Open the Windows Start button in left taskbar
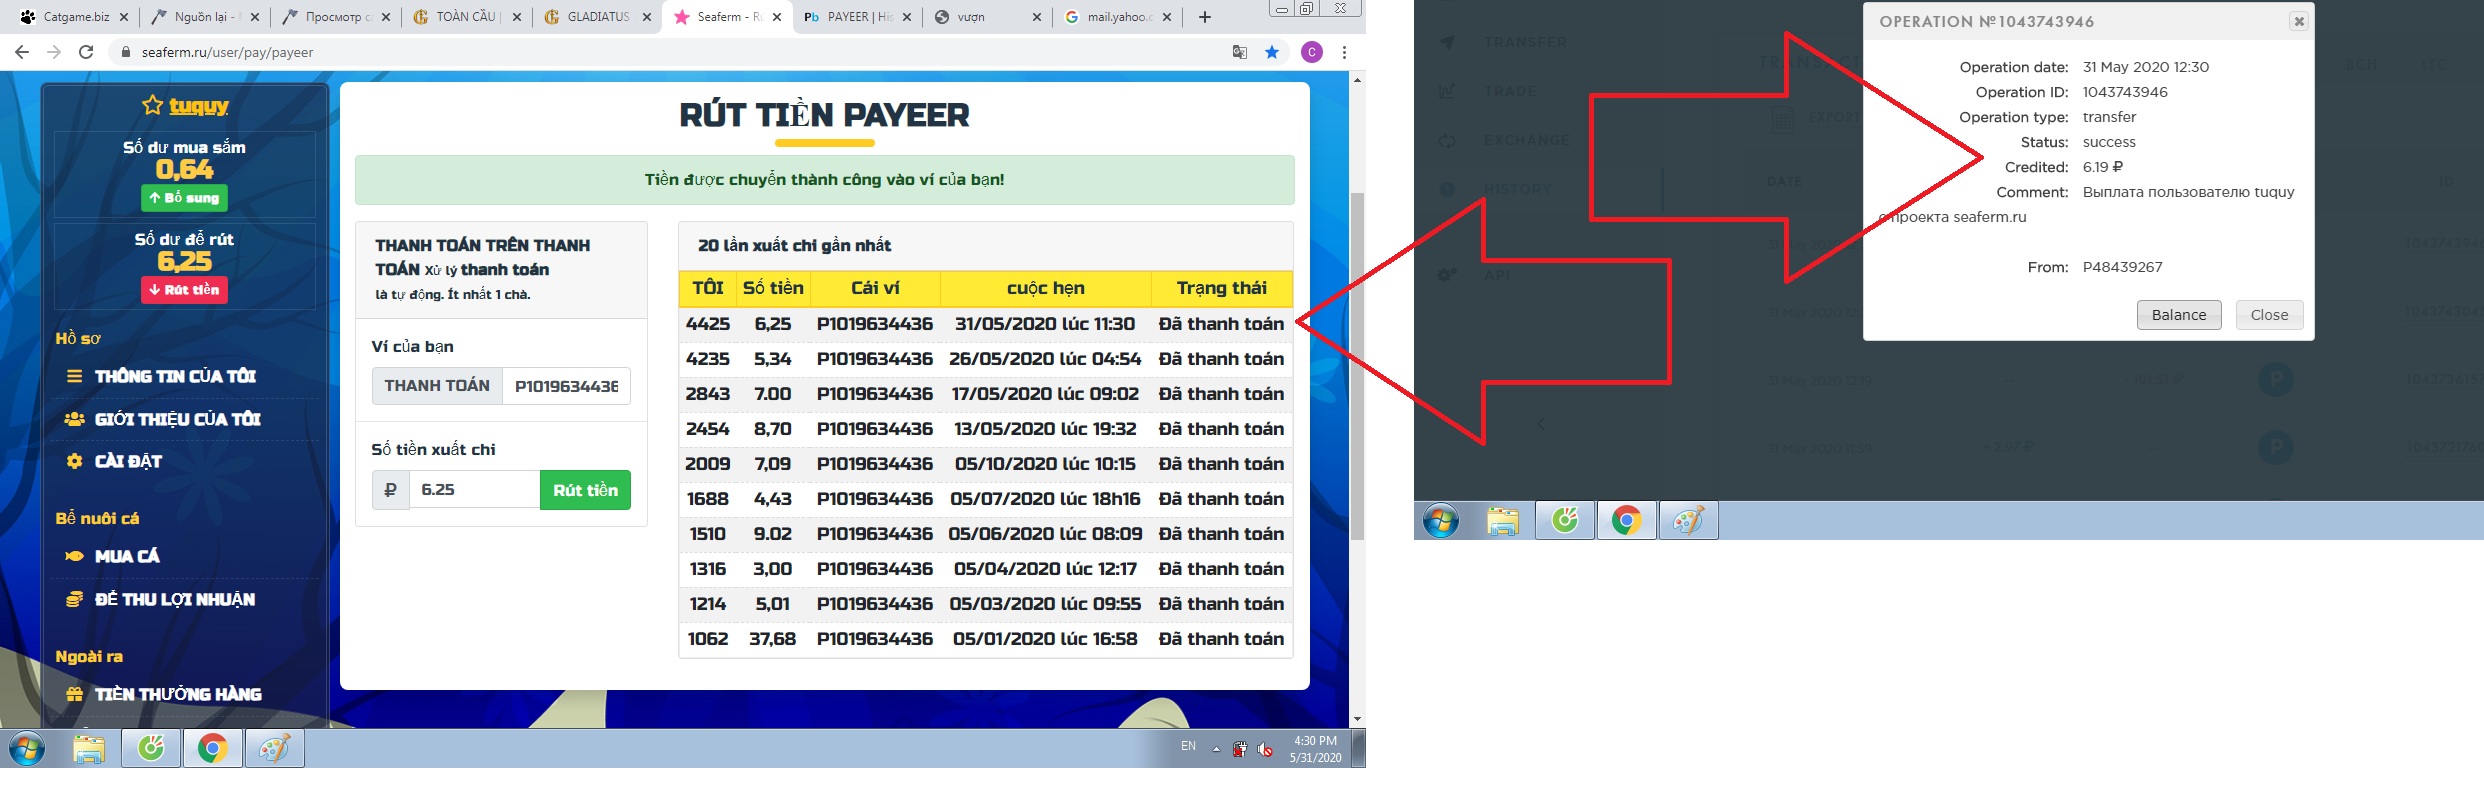 [x=27, y=748]
